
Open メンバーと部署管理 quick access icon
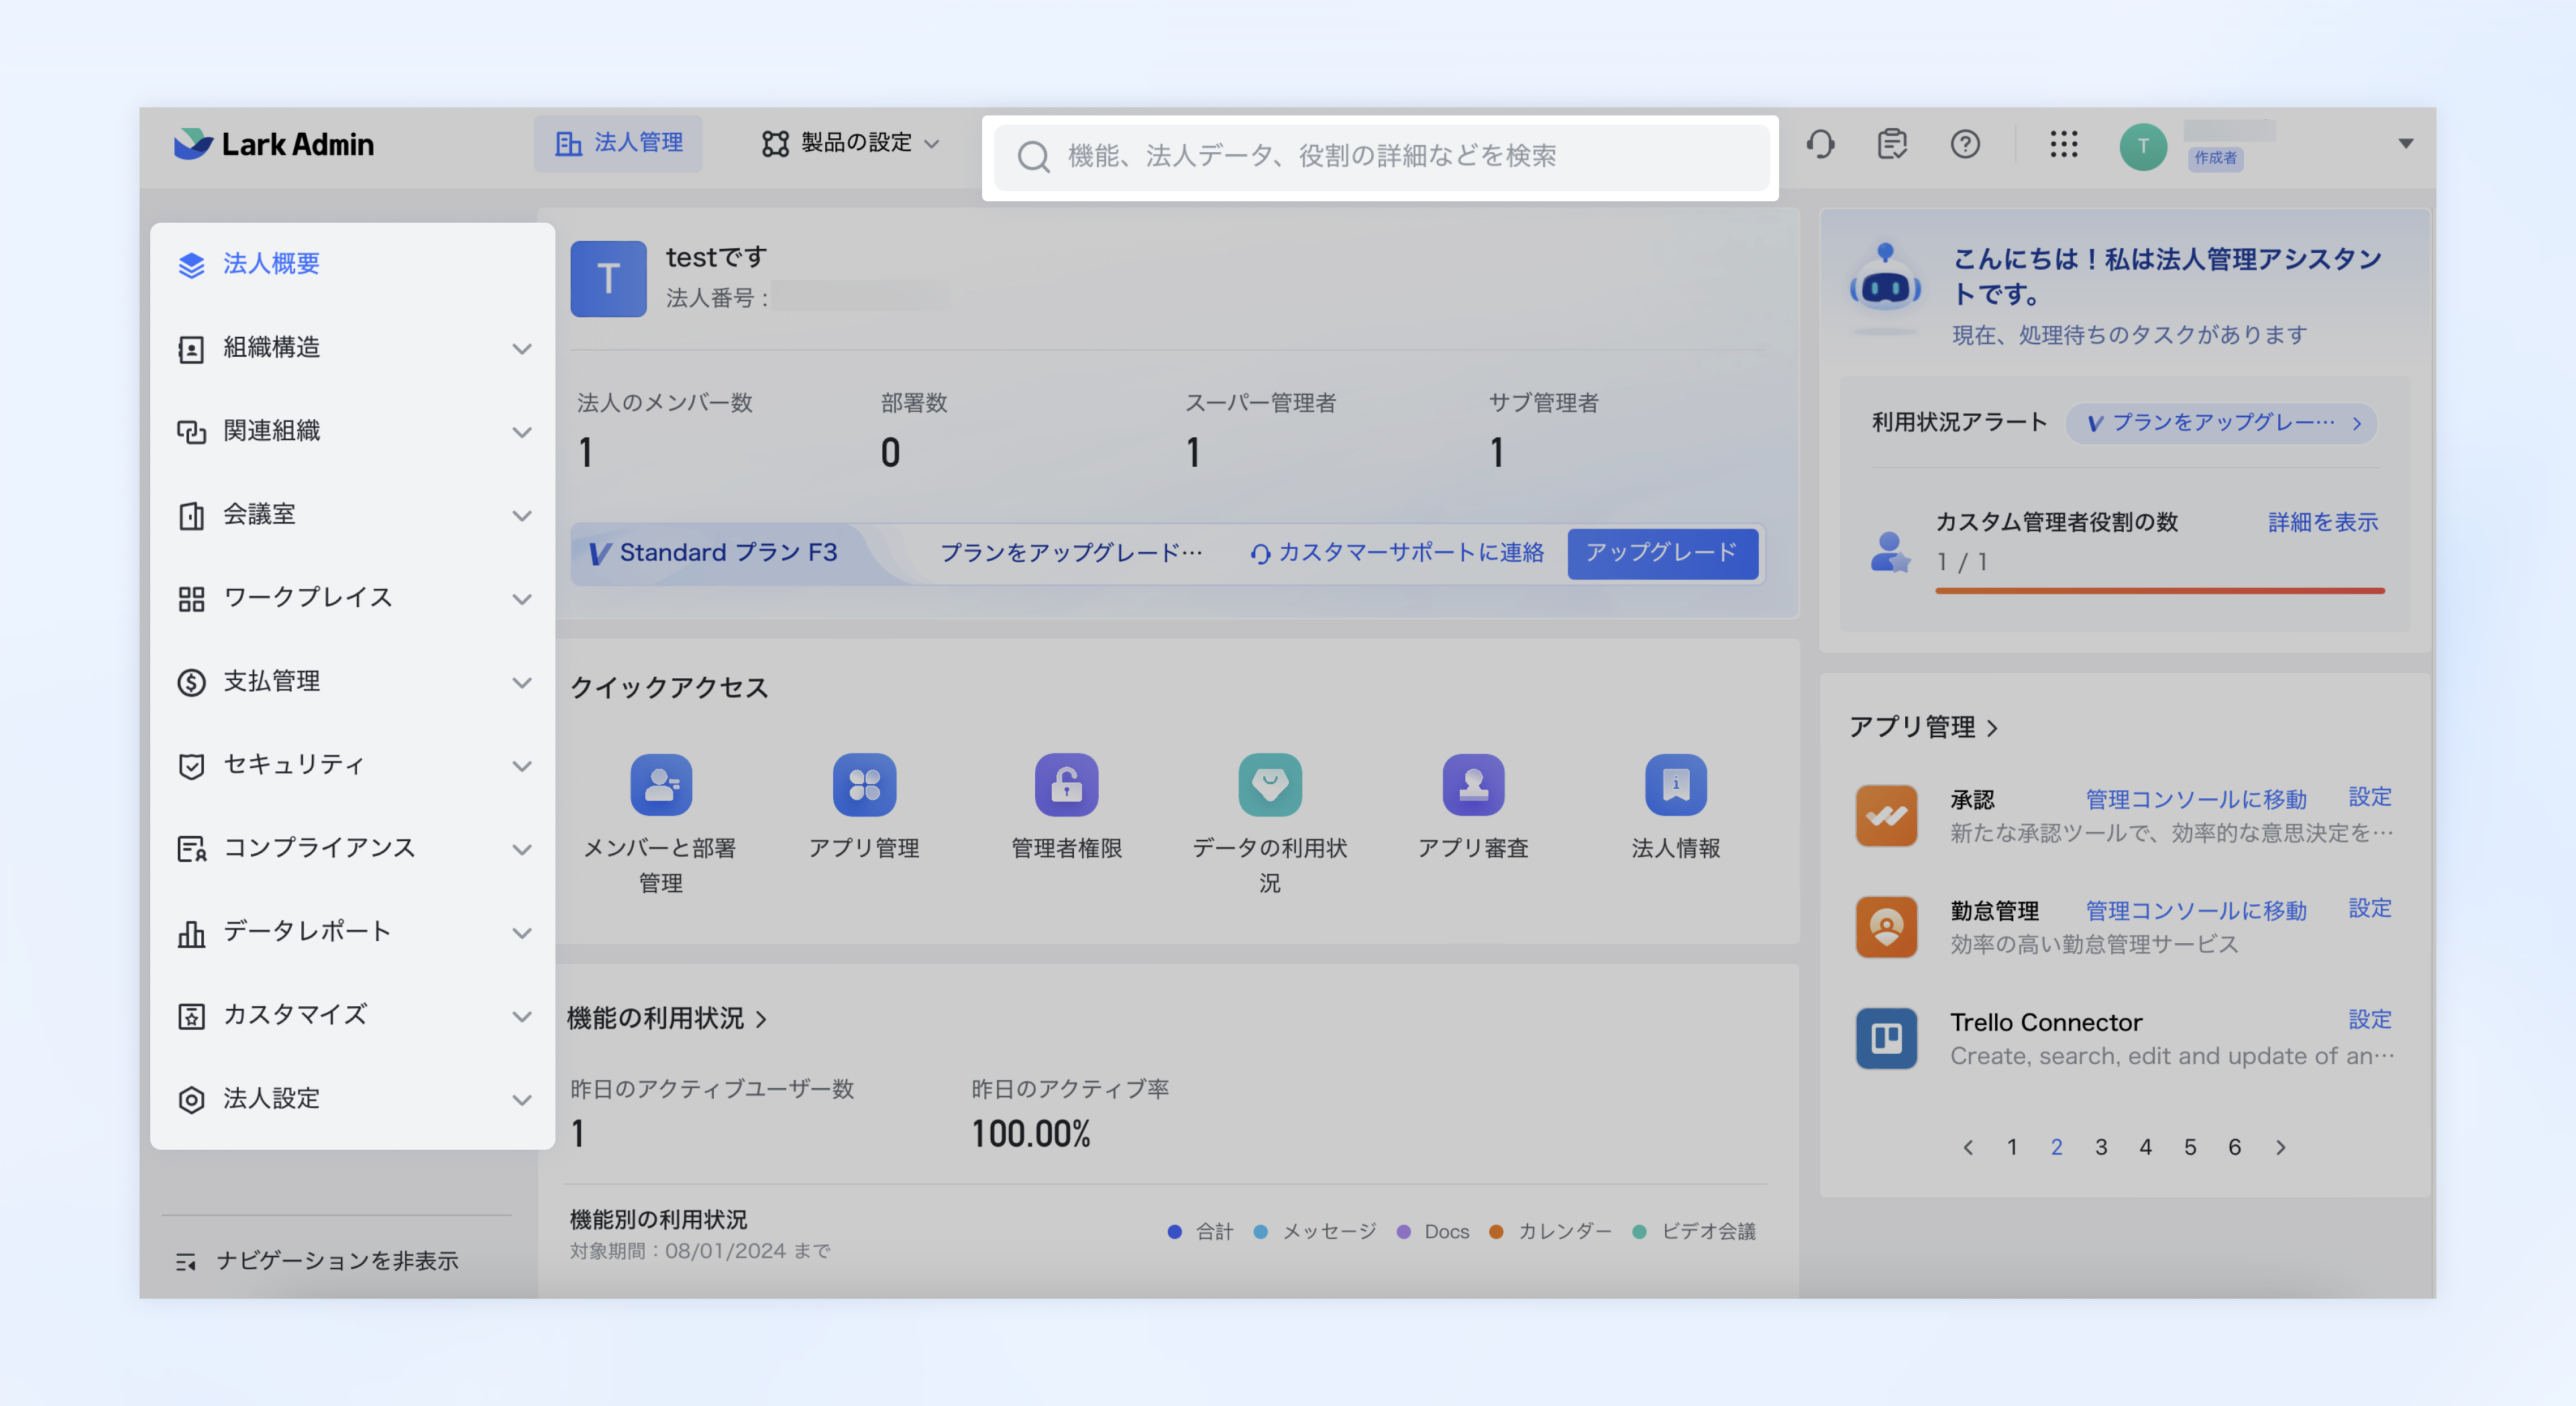pyautogui.click(x=661, y=785)
